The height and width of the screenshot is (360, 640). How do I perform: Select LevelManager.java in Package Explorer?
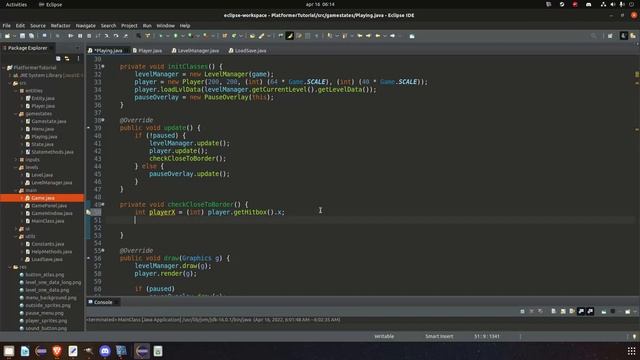click(52, 182)
